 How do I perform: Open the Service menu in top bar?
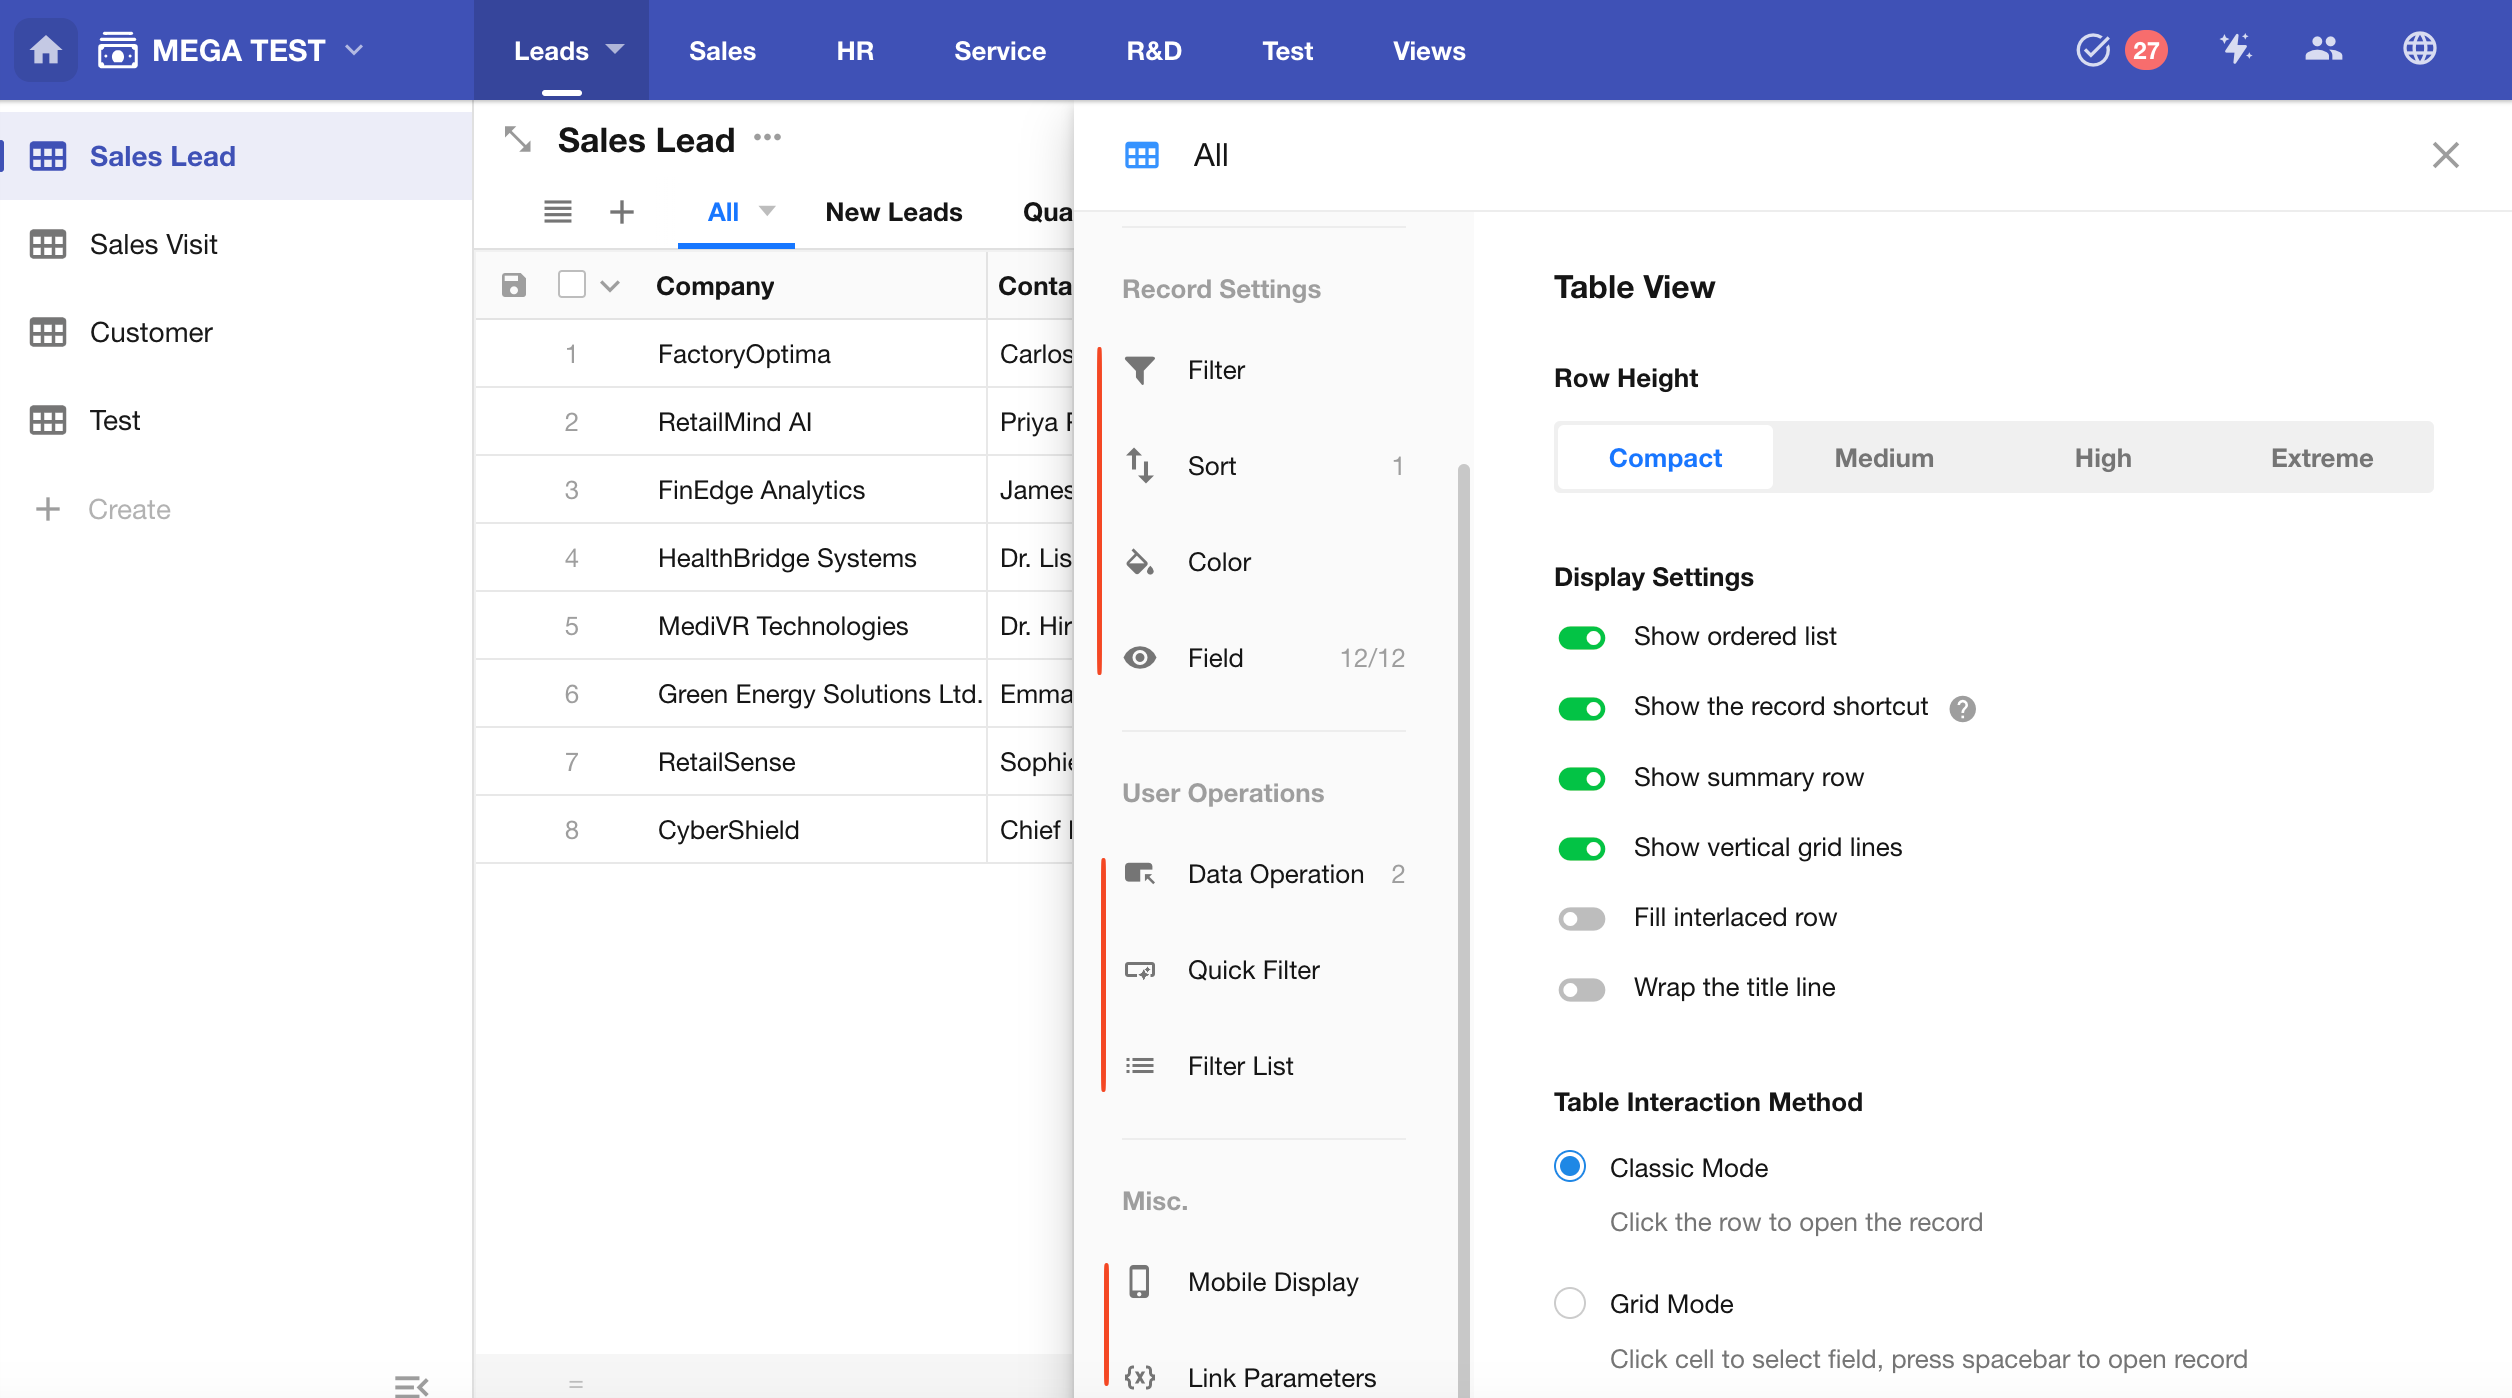coord(999,50)
